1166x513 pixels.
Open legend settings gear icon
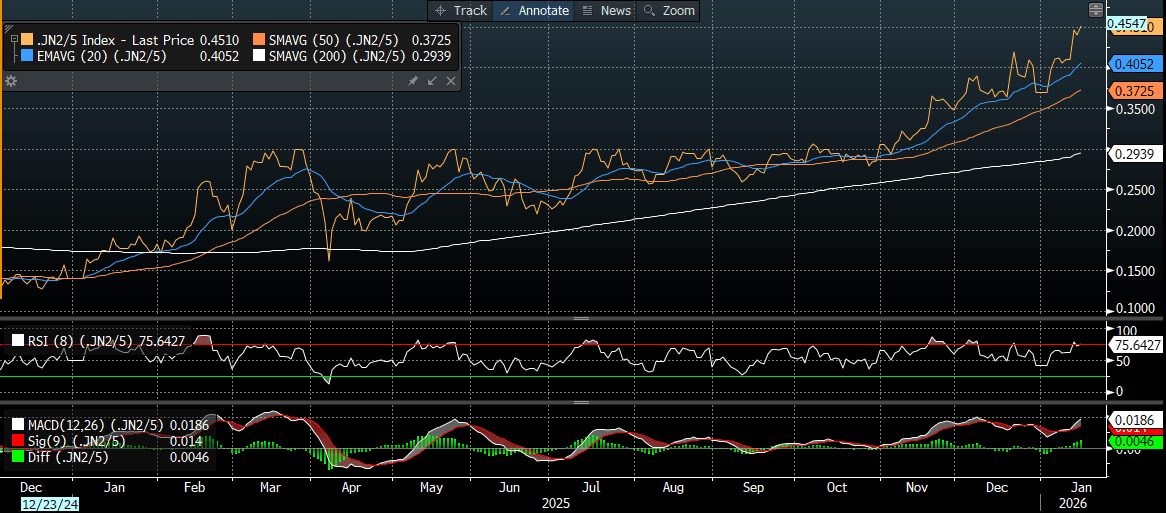pyautogui.click(x=11, y=80)
